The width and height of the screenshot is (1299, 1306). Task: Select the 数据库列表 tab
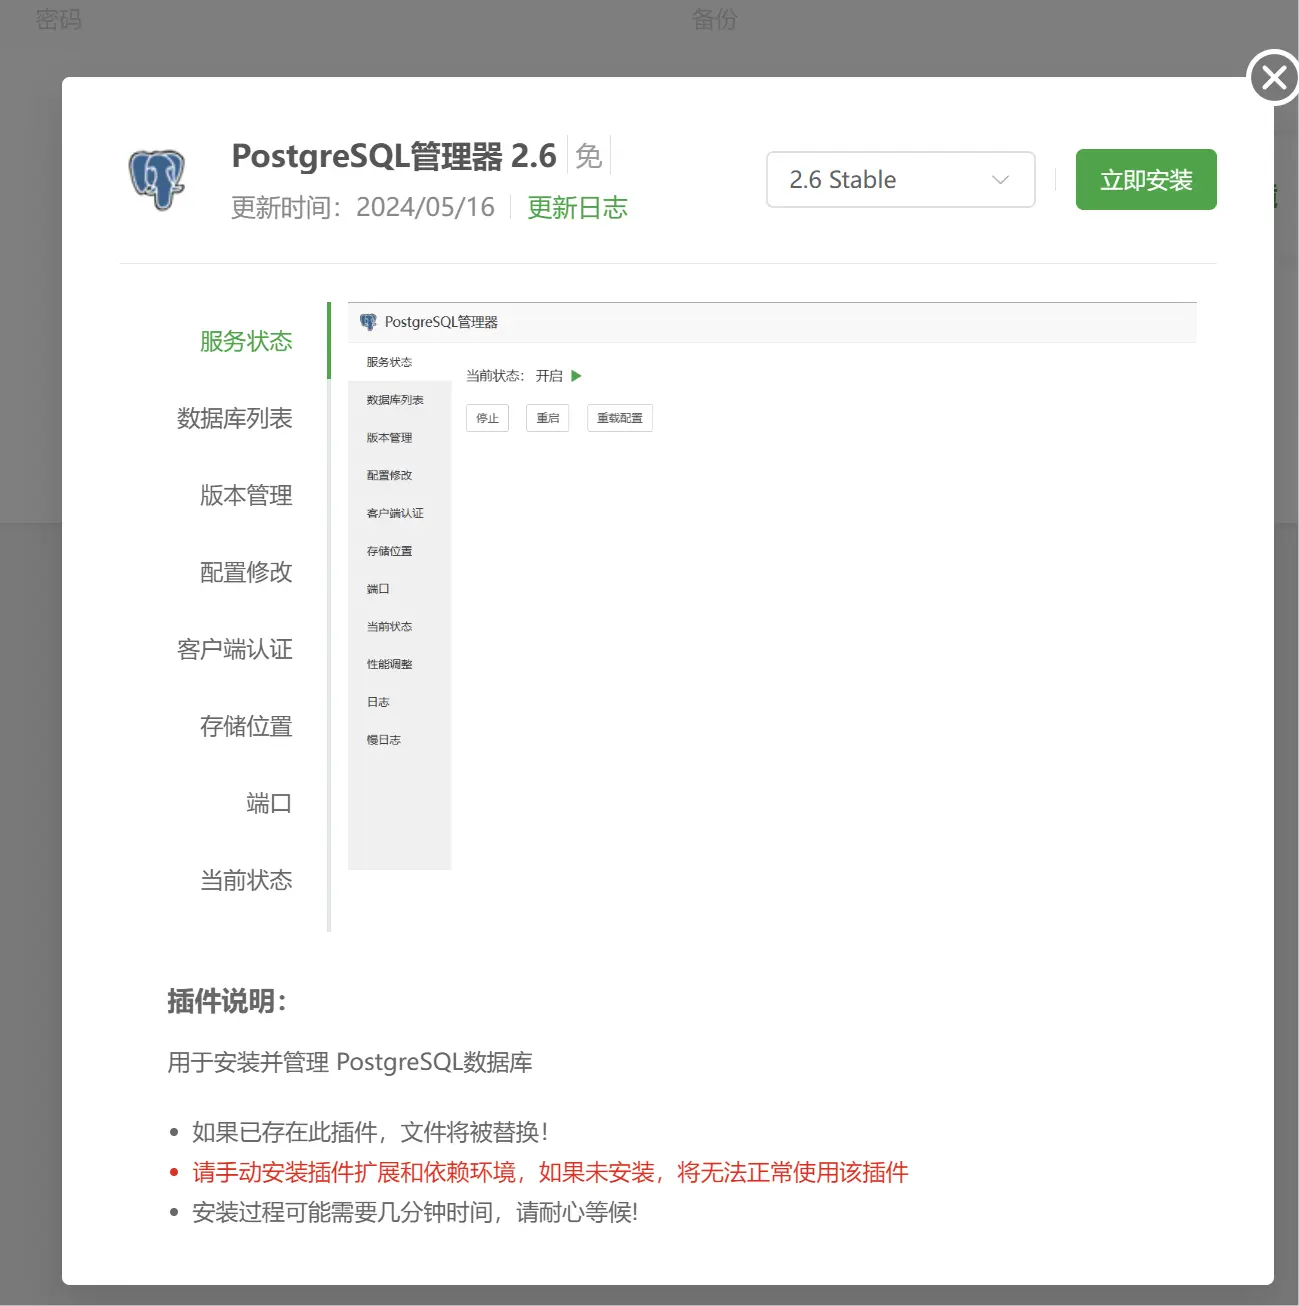[234, 418]
